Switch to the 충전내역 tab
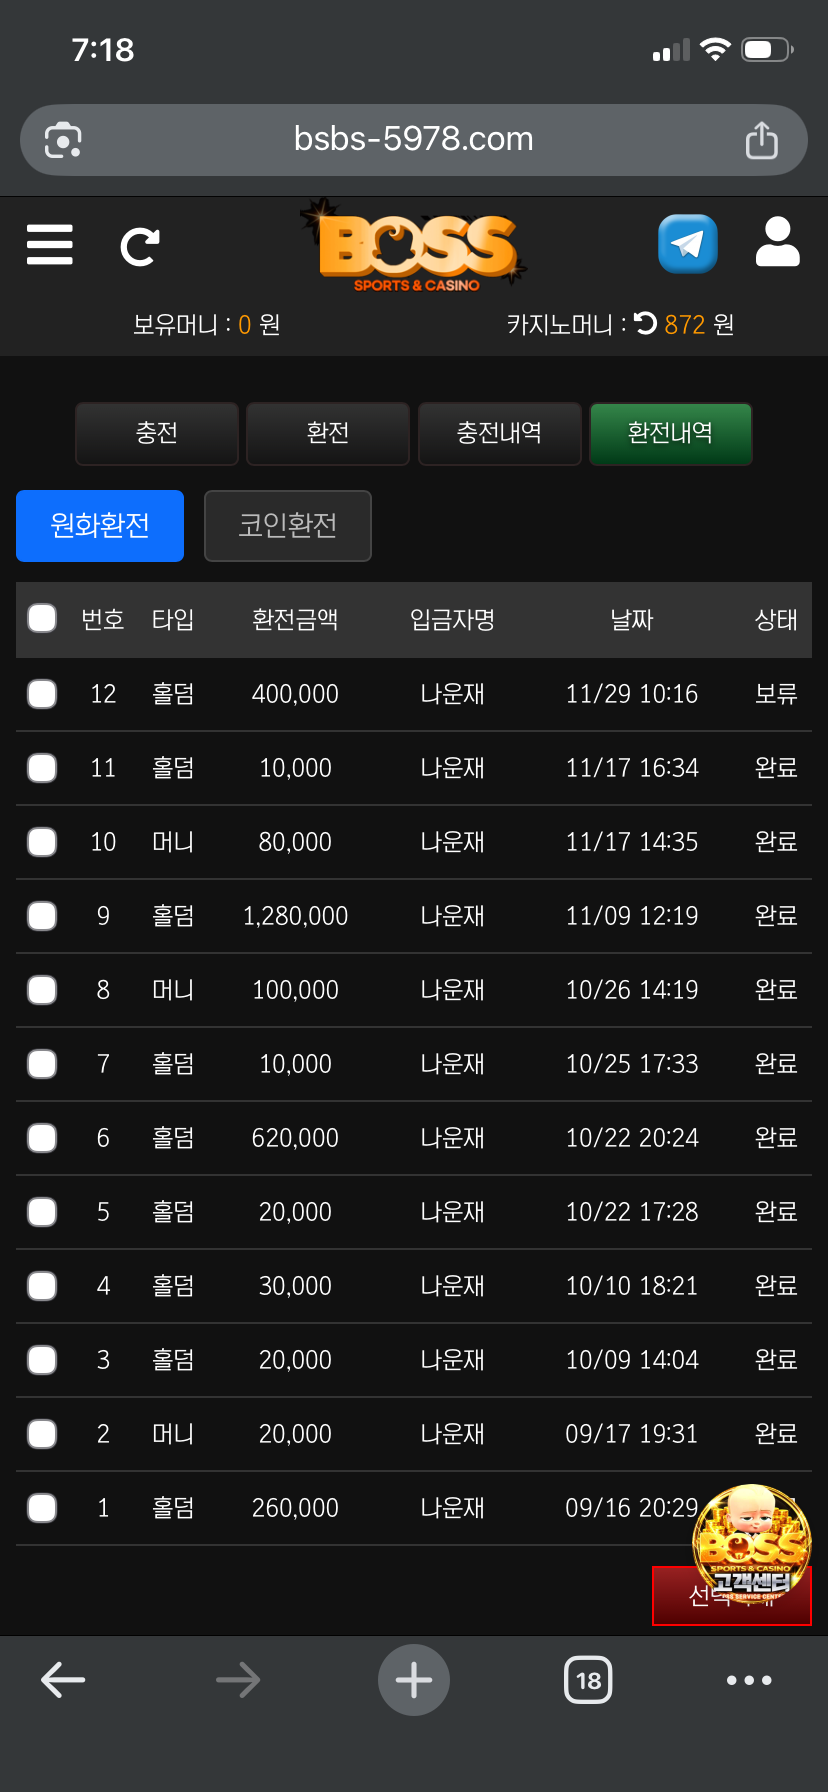Viewport: 828px width, 1792px height. [499, 433]
